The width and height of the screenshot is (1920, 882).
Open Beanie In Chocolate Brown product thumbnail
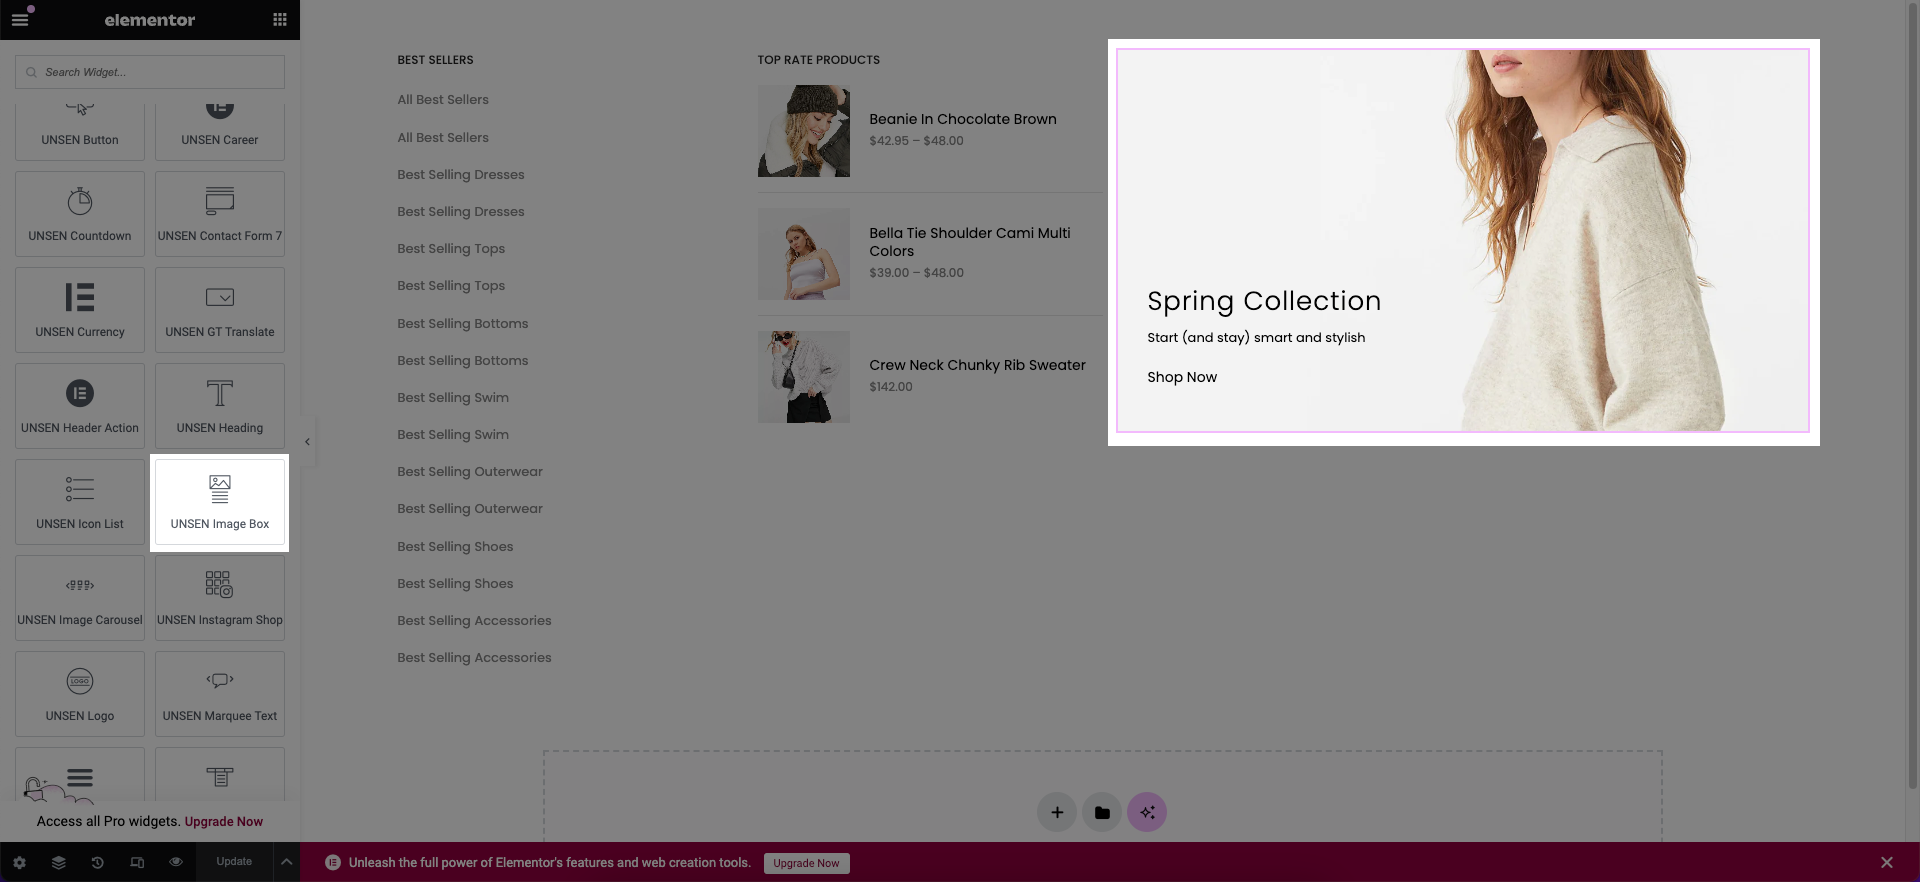(x=804, y=131)
